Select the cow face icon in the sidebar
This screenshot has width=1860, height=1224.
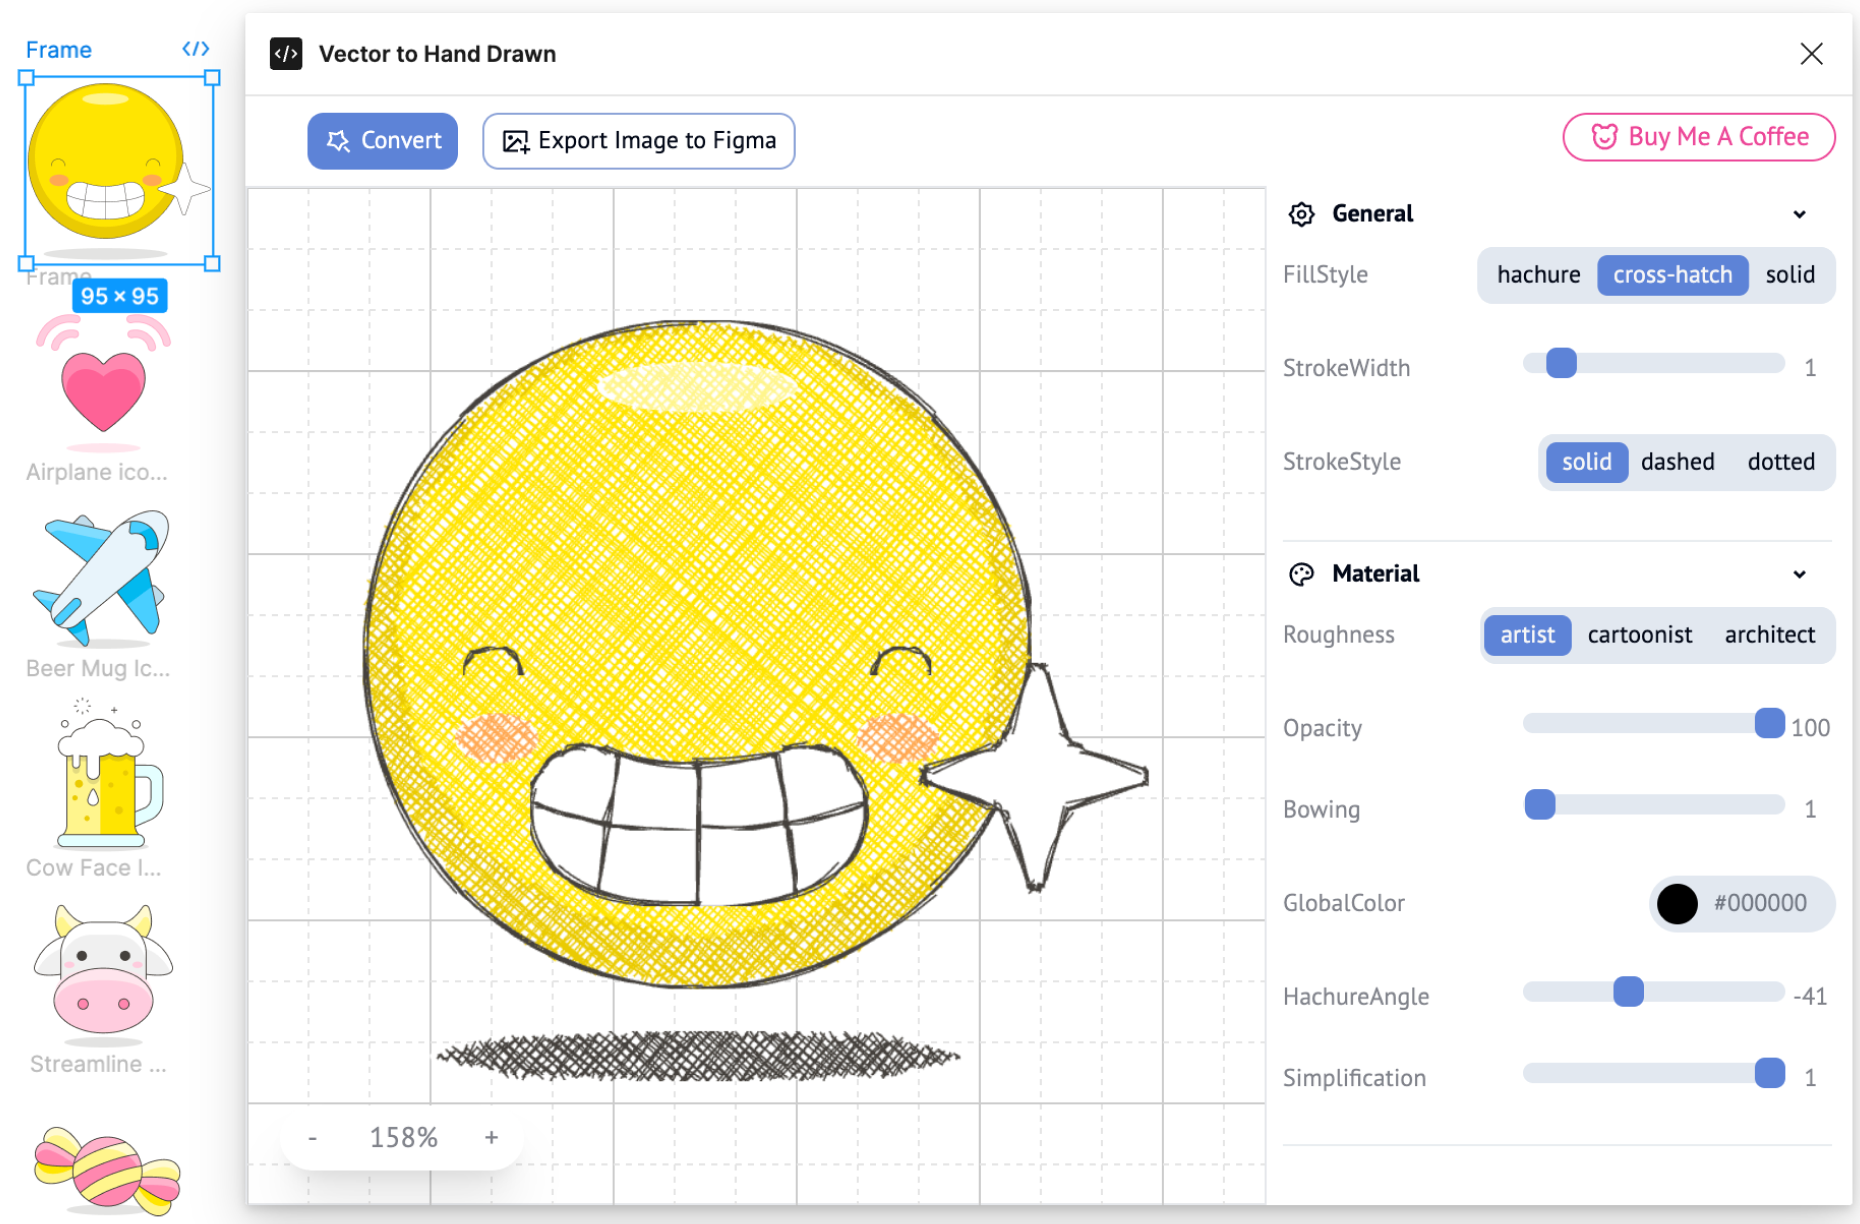click(103, 969)
